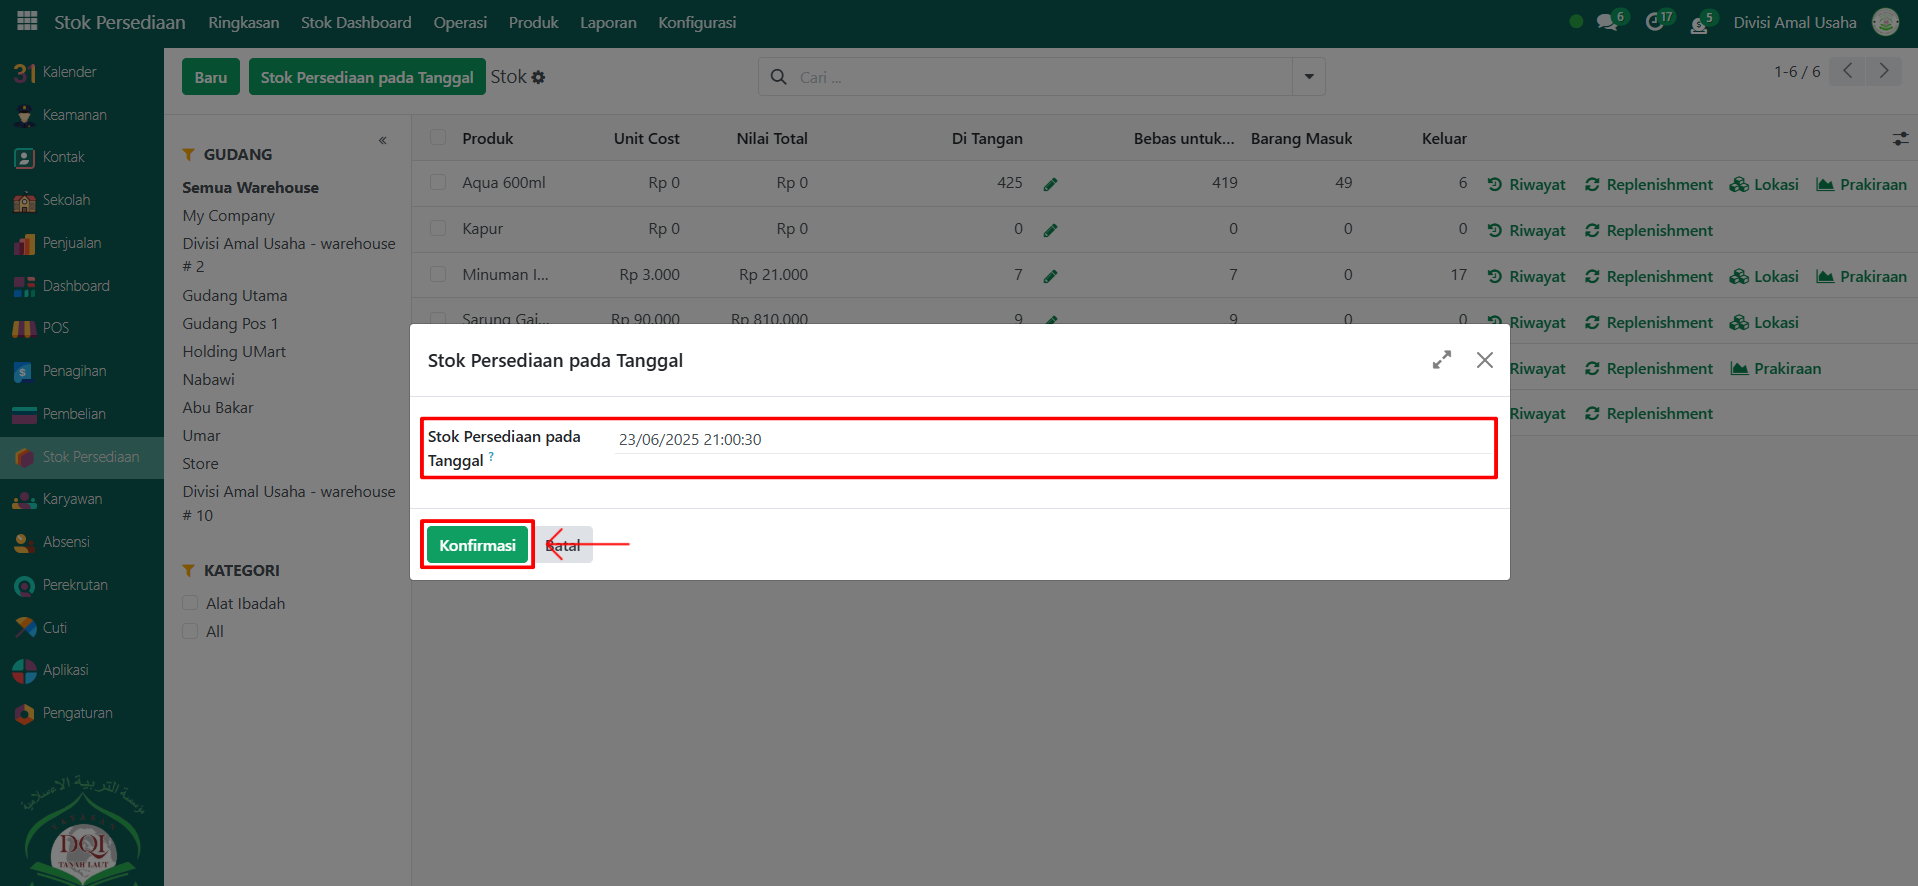Click the Riwayat link for Aqua 600ml
This screenshot has height=886, width=1918.
pyautogui.click(x=1527, y=184)
